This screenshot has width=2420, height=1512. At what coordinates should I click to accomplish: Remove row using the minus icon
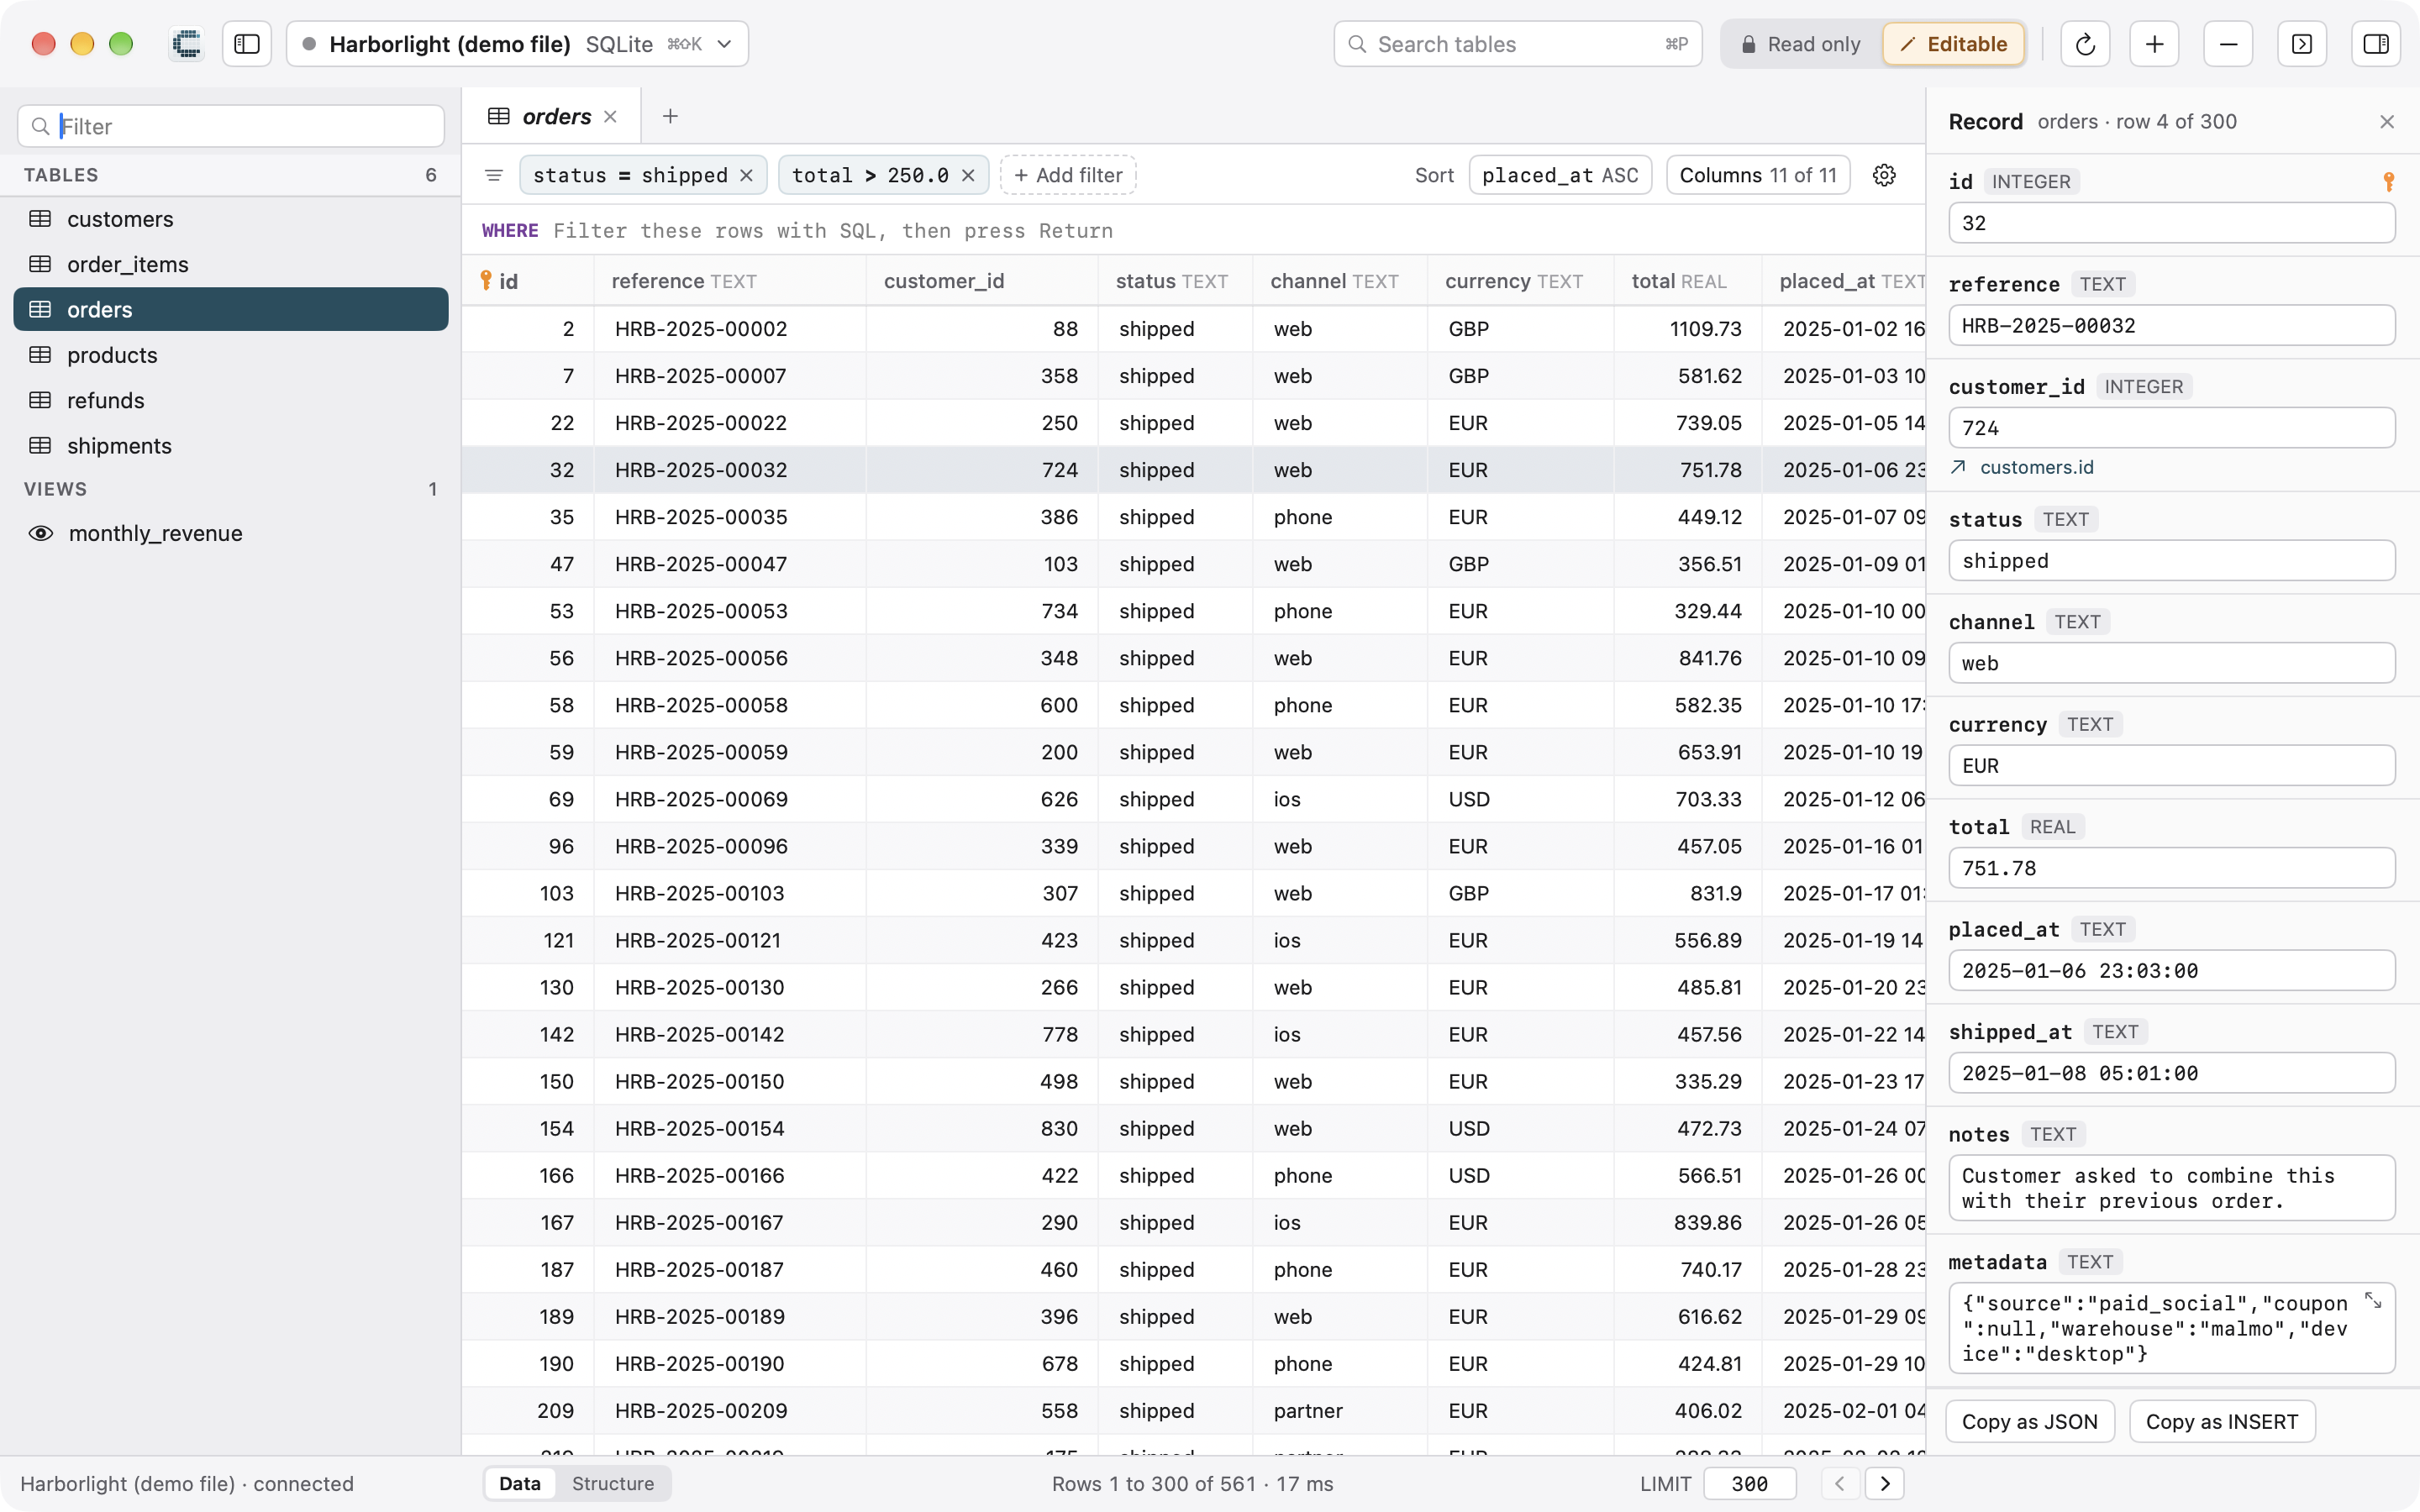click(2228, 44)
